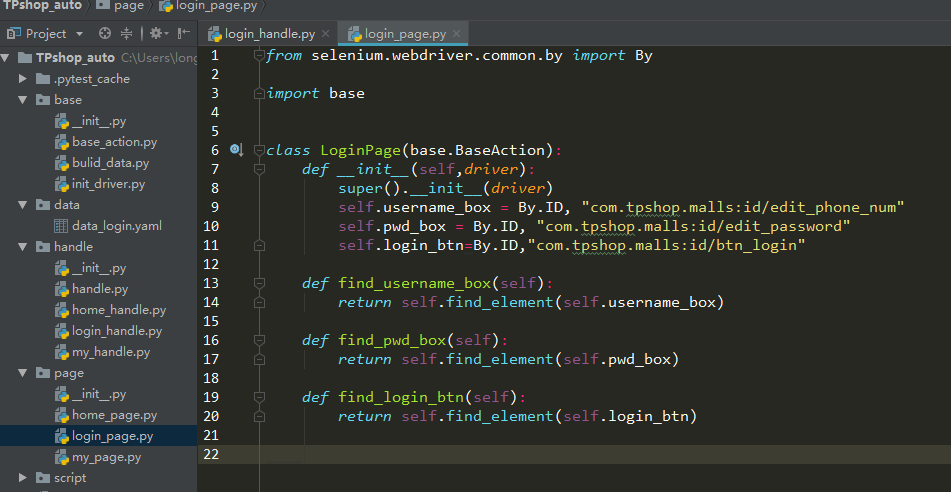Fold the find_username_box method at line 13
Viewport: 951px width, 492px height.
click(x=260, y=283)
